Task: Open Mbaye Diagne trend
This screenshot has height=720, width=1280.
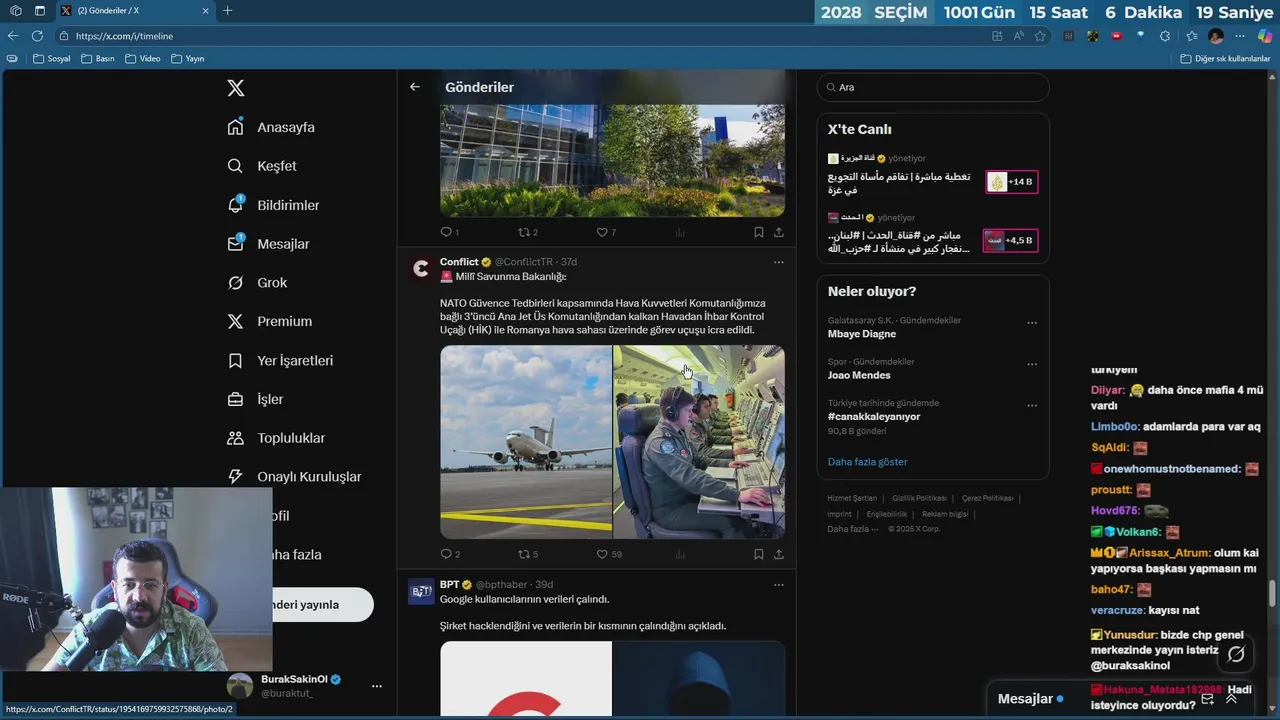Action: pyautogui.click(x=862, y=334)
